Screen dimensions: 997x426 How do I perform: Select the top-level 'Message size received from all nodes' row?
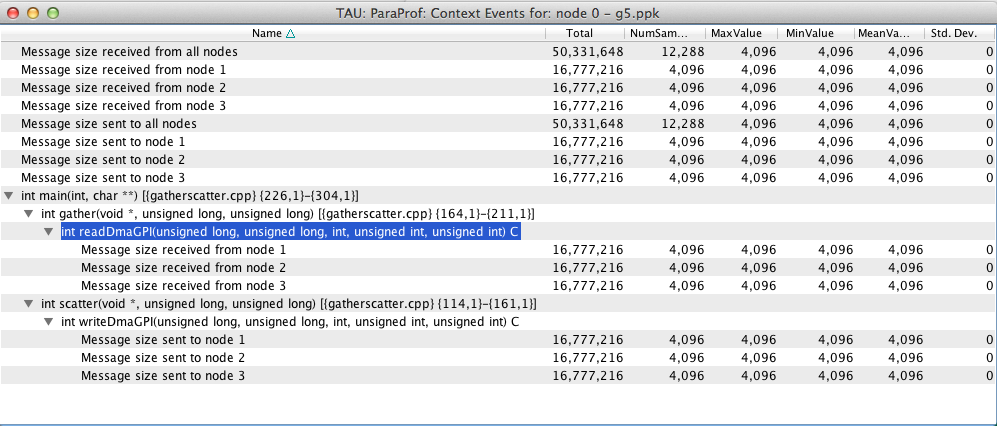coord(129,52)
